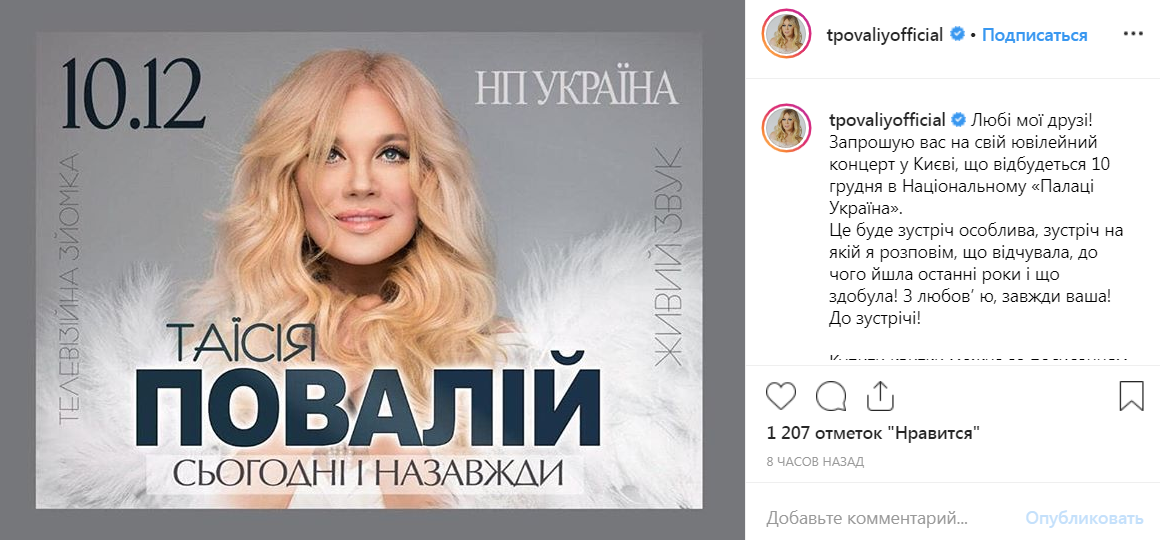
Task: Submit comment with the Опубликовать button
Action: (1084, 518)
